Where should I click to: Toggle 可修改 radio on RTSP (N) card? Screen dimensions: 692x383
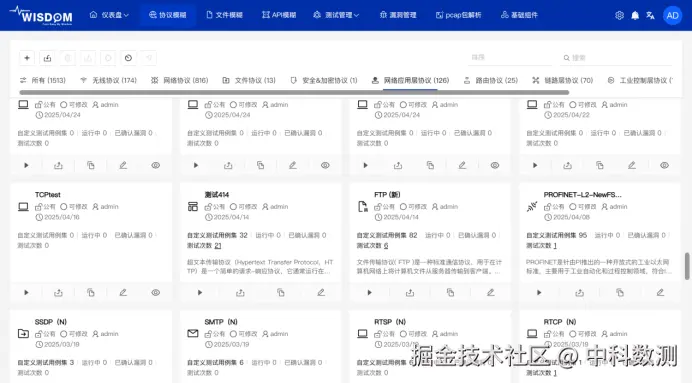[x=403, y=334]
